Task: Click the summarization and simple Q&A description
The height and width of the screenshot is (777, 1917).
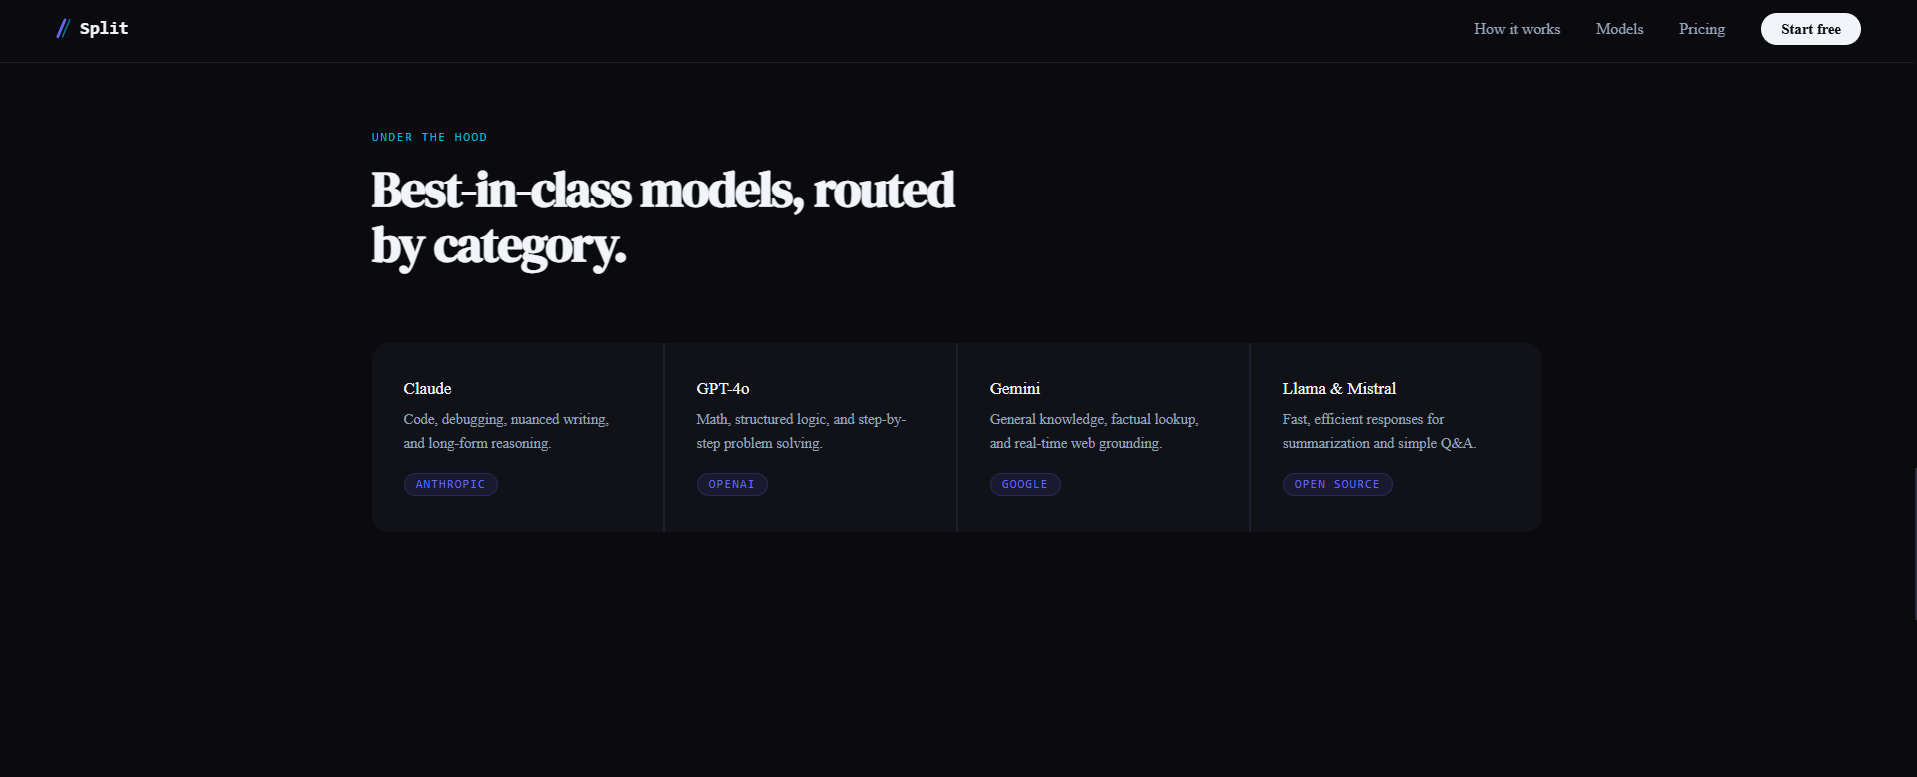Action: click(1379, 431)
